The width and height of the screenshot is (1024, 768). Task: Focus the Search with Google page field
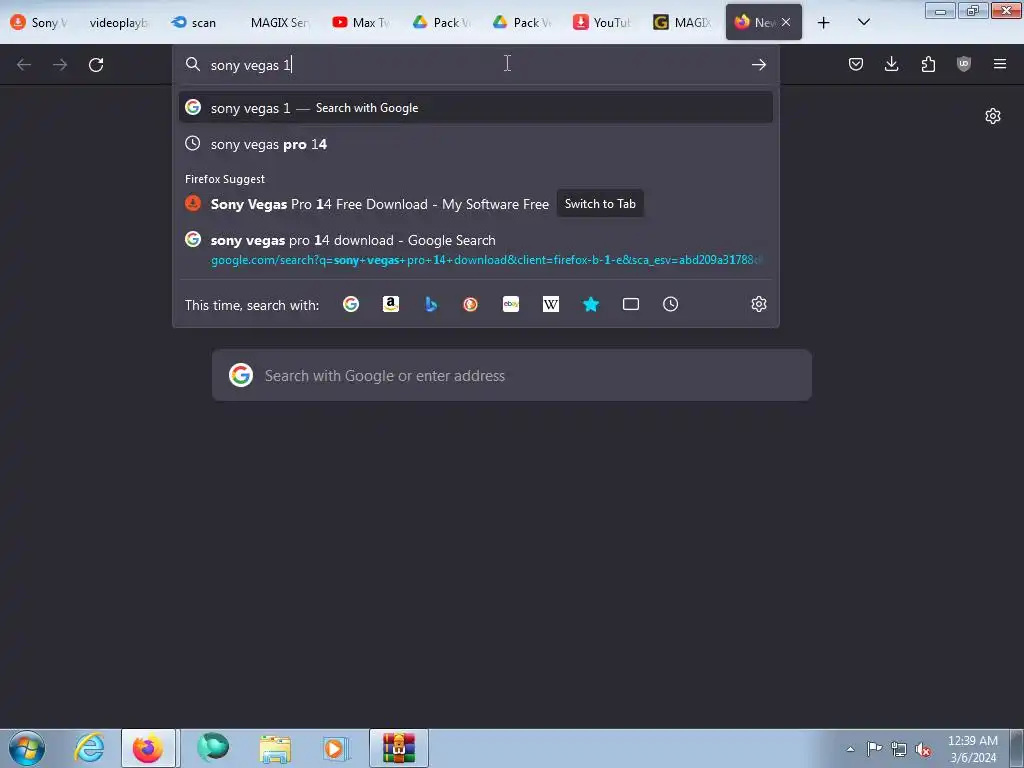(x=511, y=376)
